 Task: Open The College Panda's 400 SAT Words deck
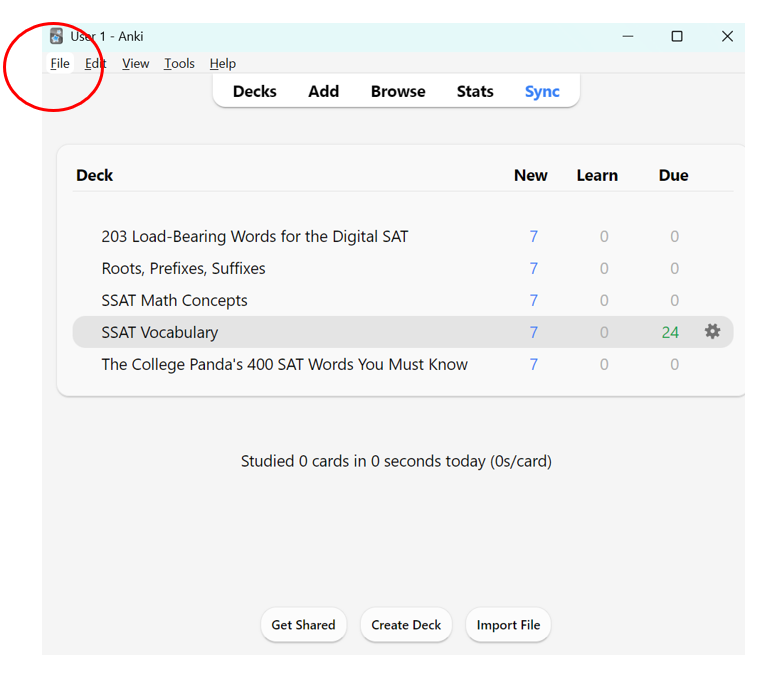(284, 365)
